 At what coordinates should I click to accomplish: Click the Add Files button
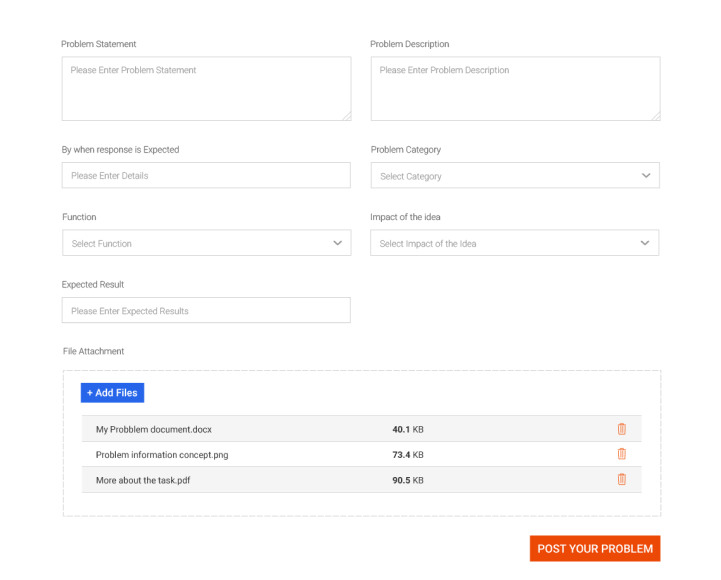pos(112,393)
